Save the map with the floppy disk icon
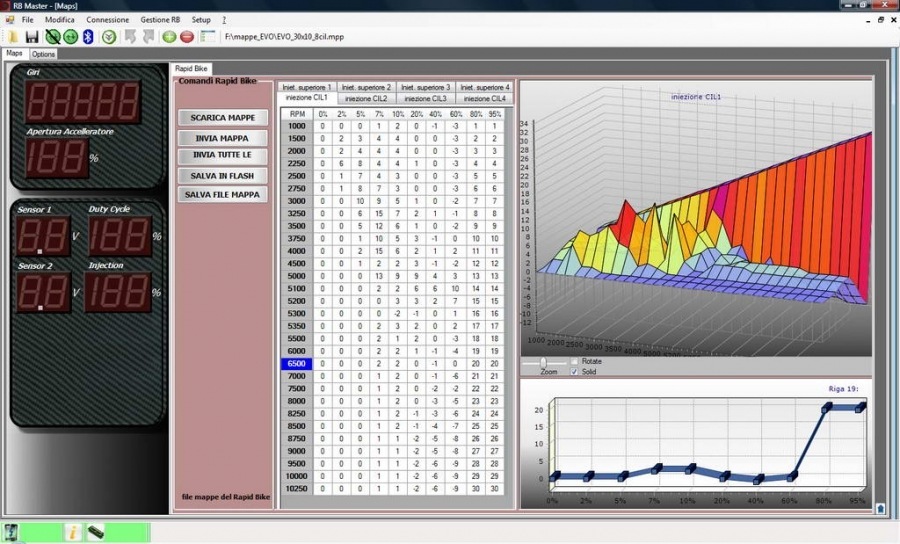The width and height of the screenshot is (900, 544). click(x=32, y=37)
